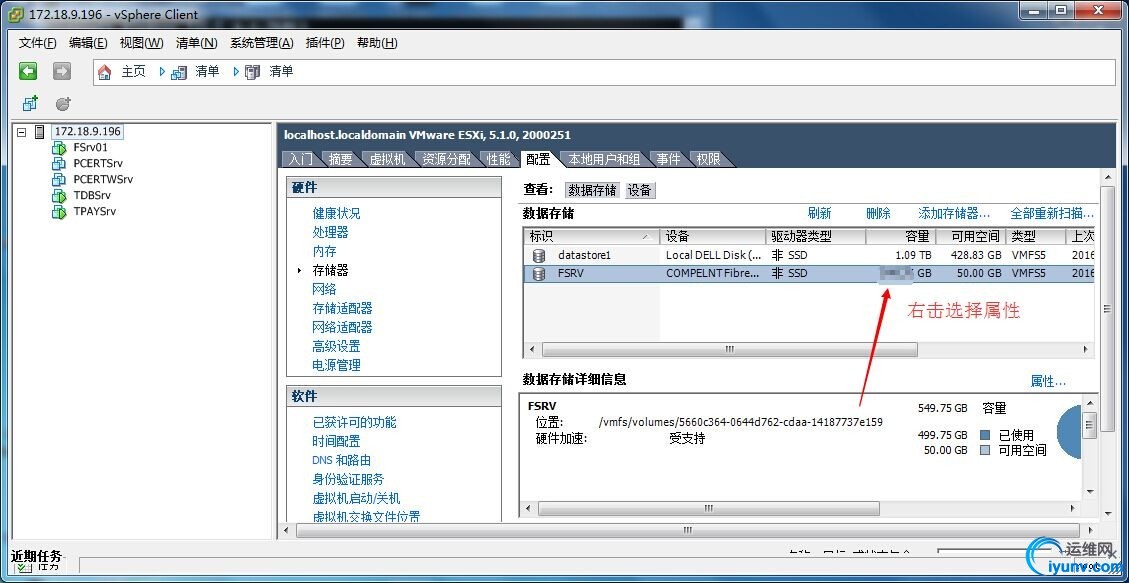Switch to the 入门 tab
This screenshot has height=583, width=1129.
301,159
